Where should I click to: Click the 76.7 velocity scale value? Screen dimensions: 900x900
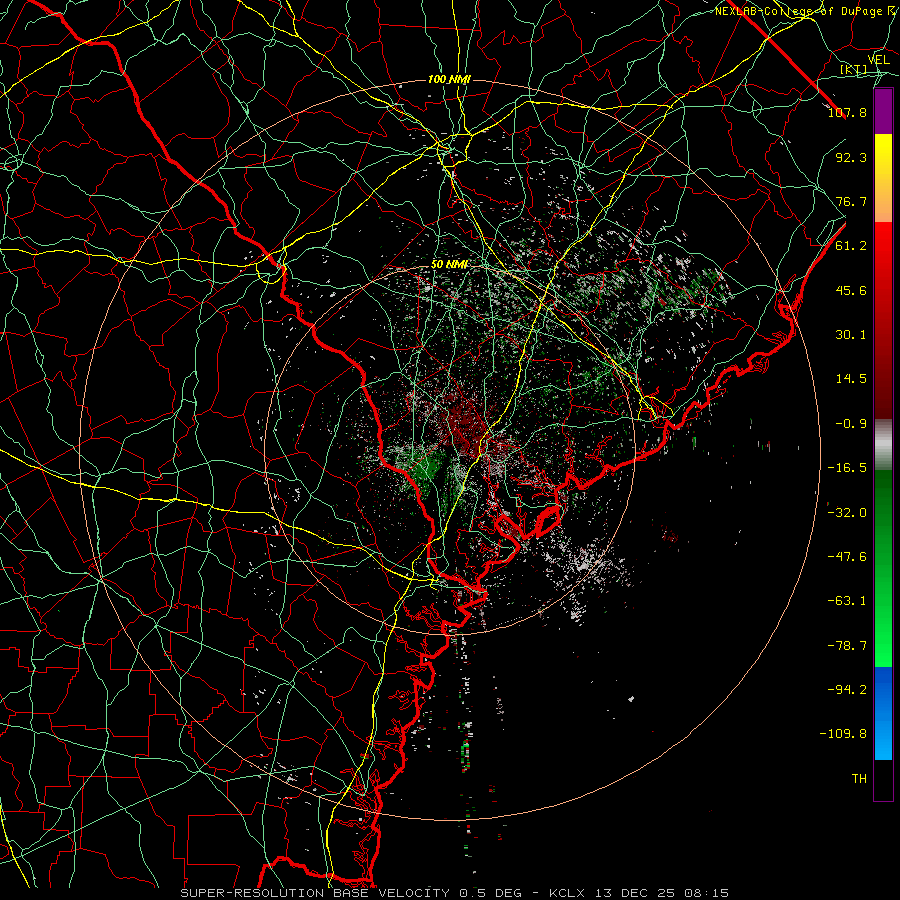tap(851, 201)
